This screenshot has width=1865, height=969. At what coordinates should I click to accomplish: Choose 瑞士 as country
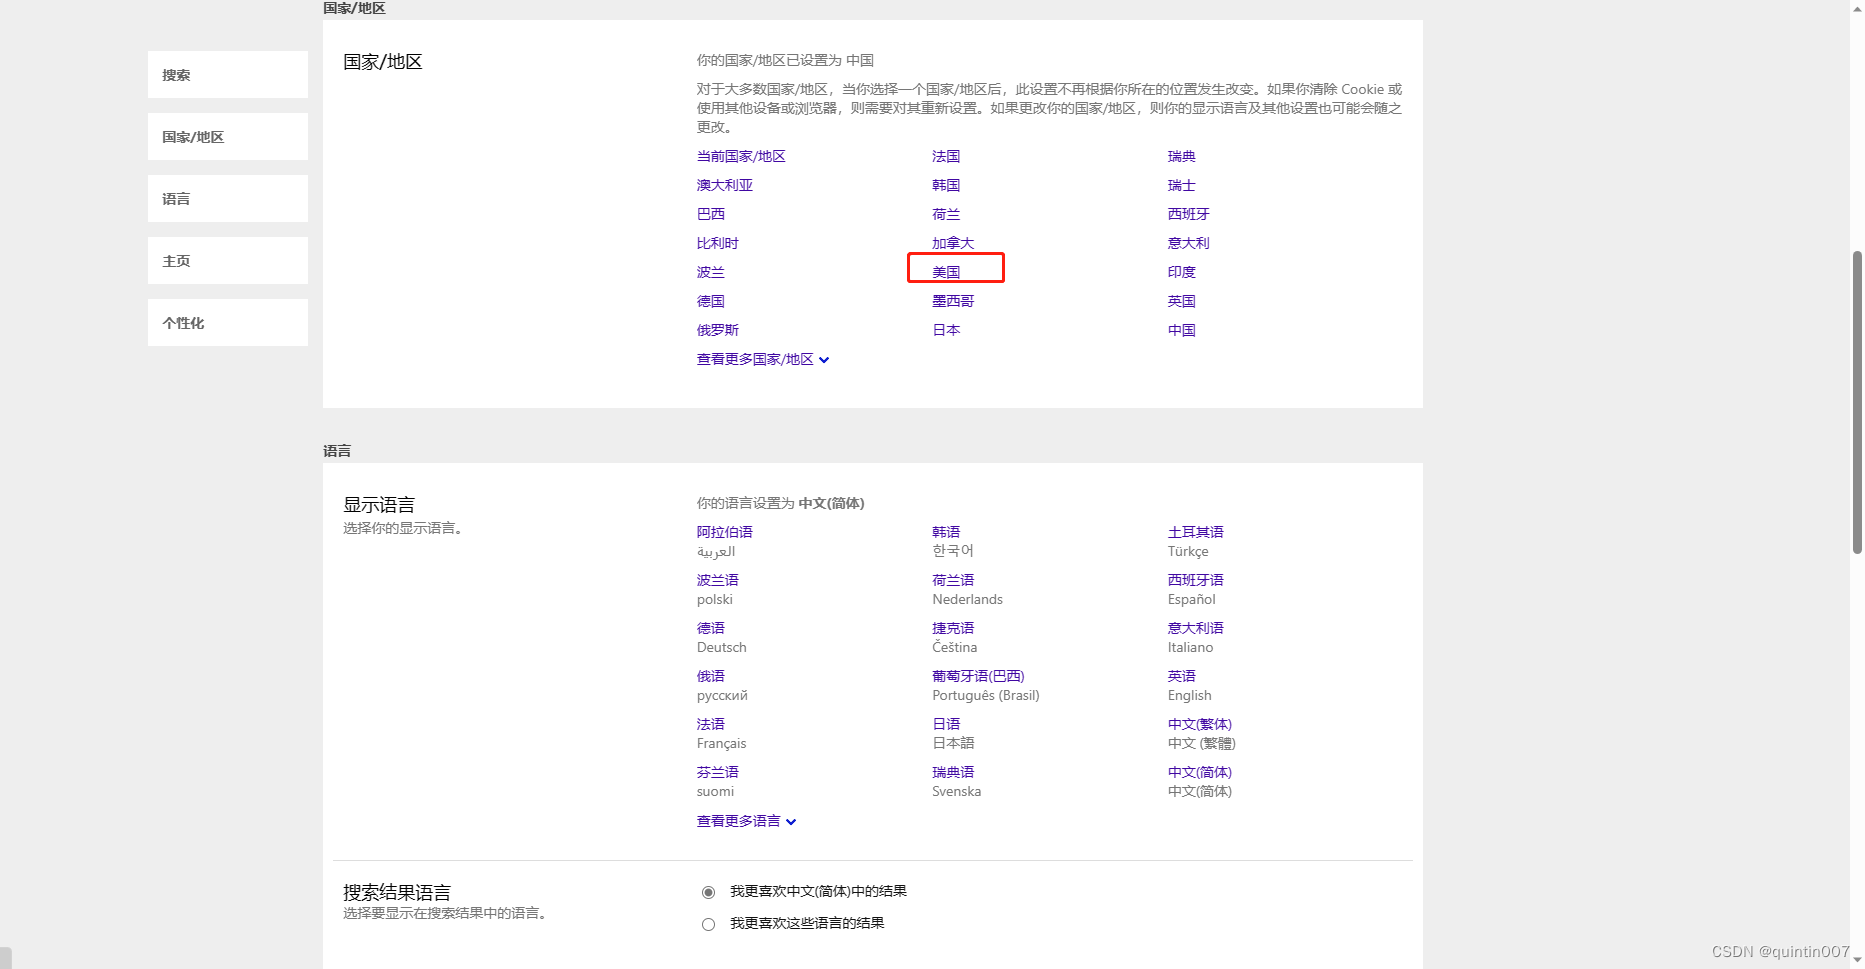(x=1182, y=185)
